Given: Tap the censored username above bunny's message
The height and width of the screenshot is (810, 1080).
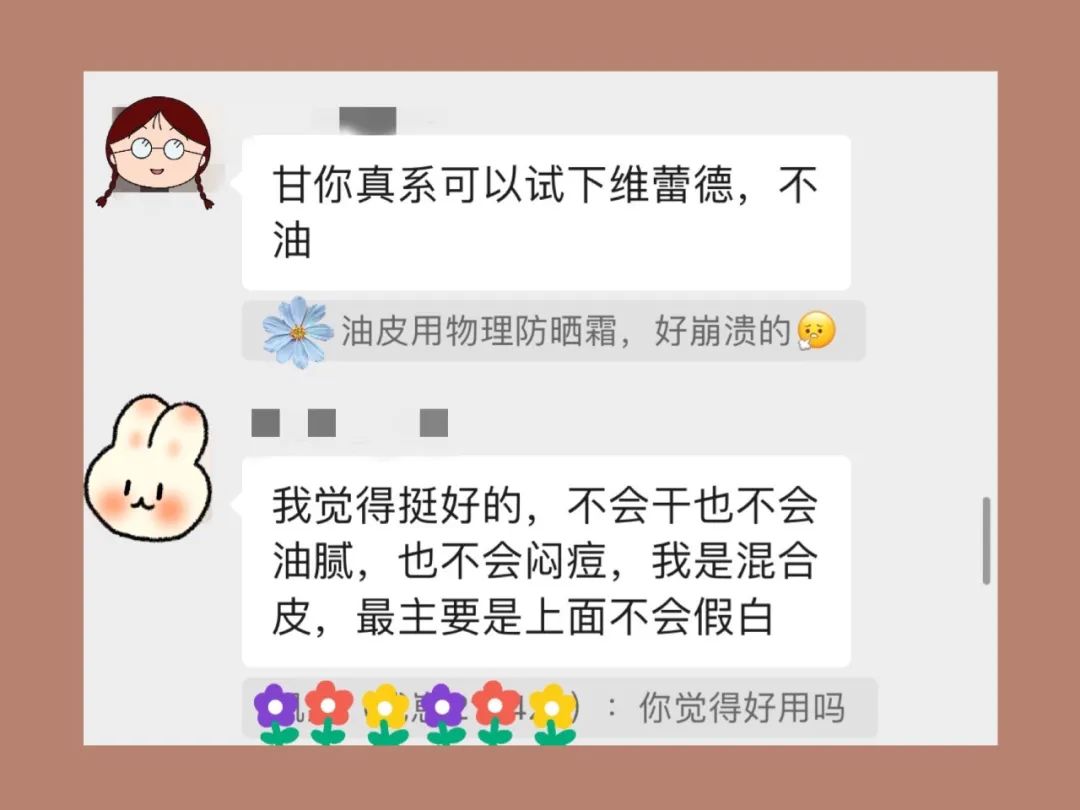Looking at the screenshot, I should click(350, 423).
